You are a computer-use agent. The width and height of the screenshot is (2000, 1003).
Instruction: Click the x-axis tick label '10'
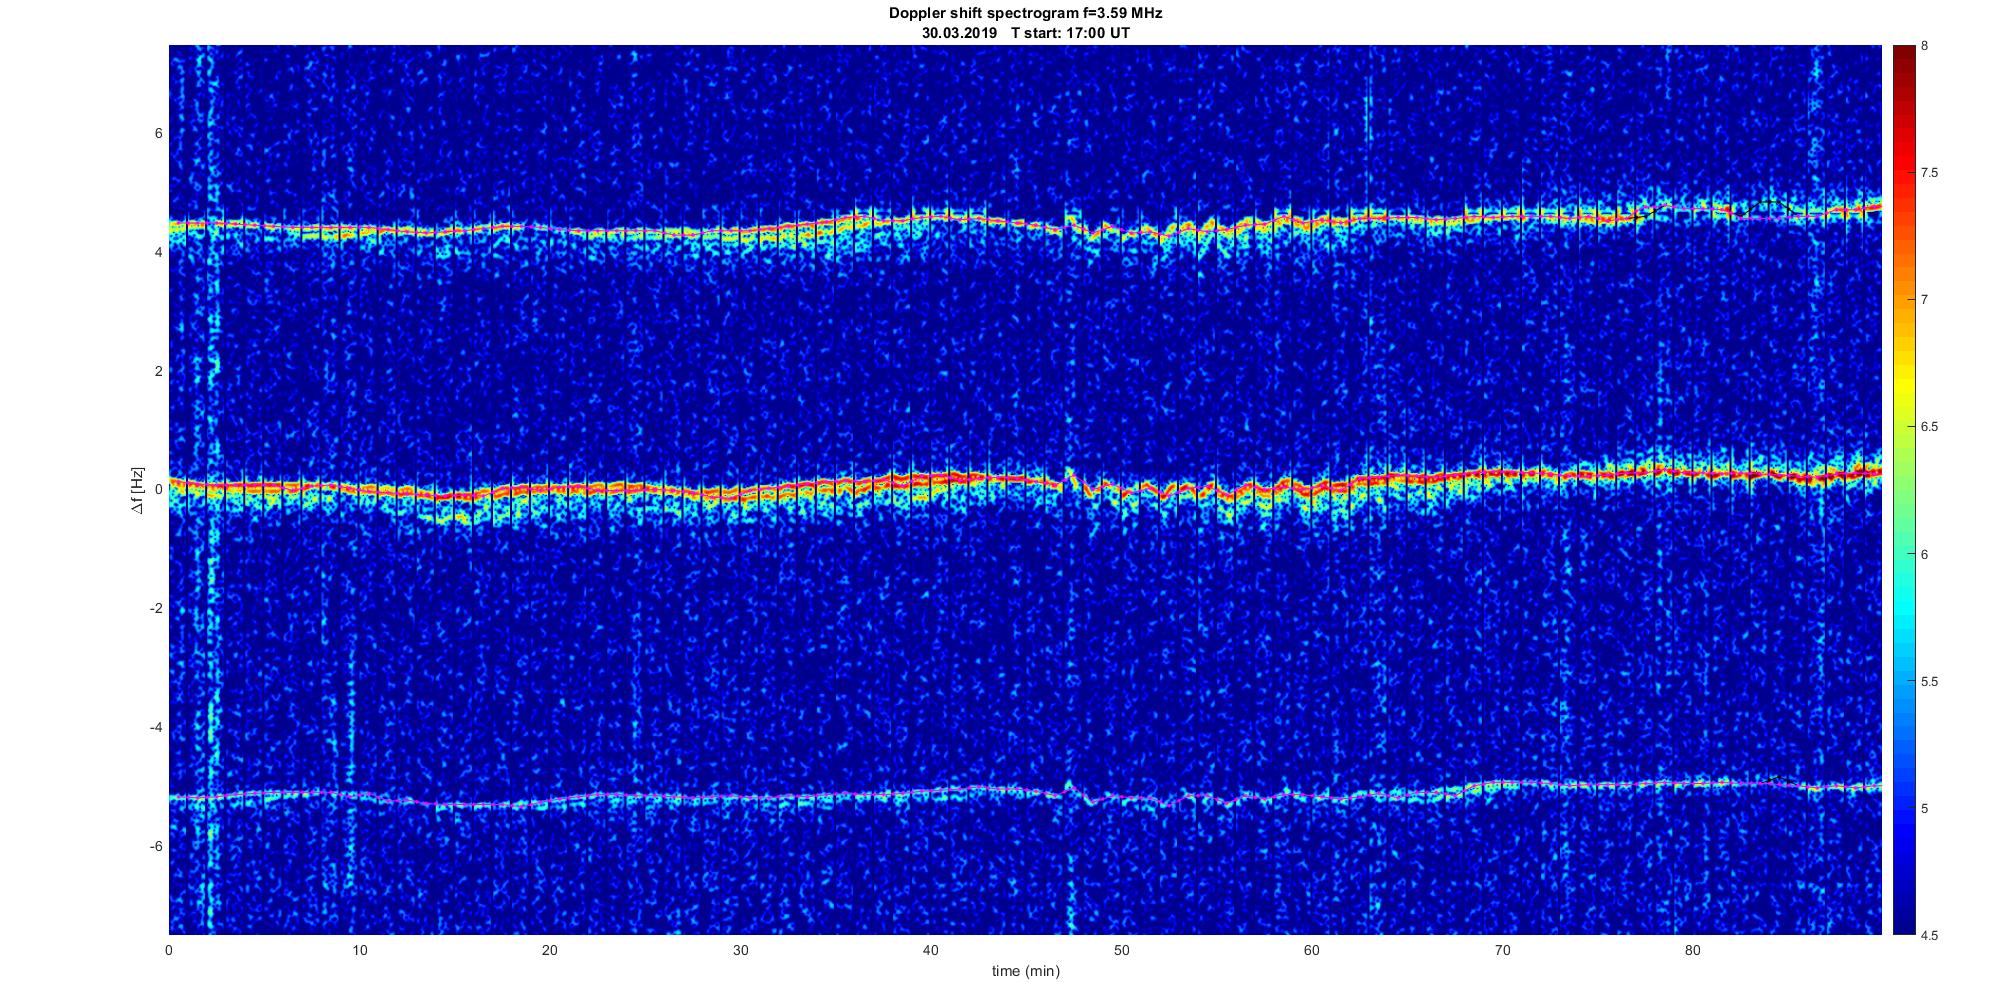click(x=359, y=950)
